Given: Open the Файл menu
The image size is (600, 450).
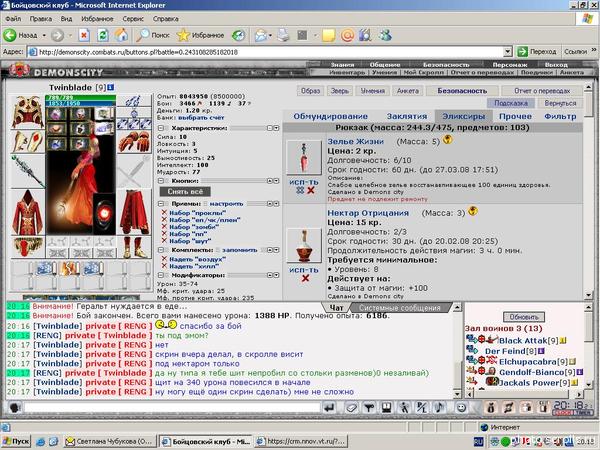Looking at the screenshot, I should point(13,18).
